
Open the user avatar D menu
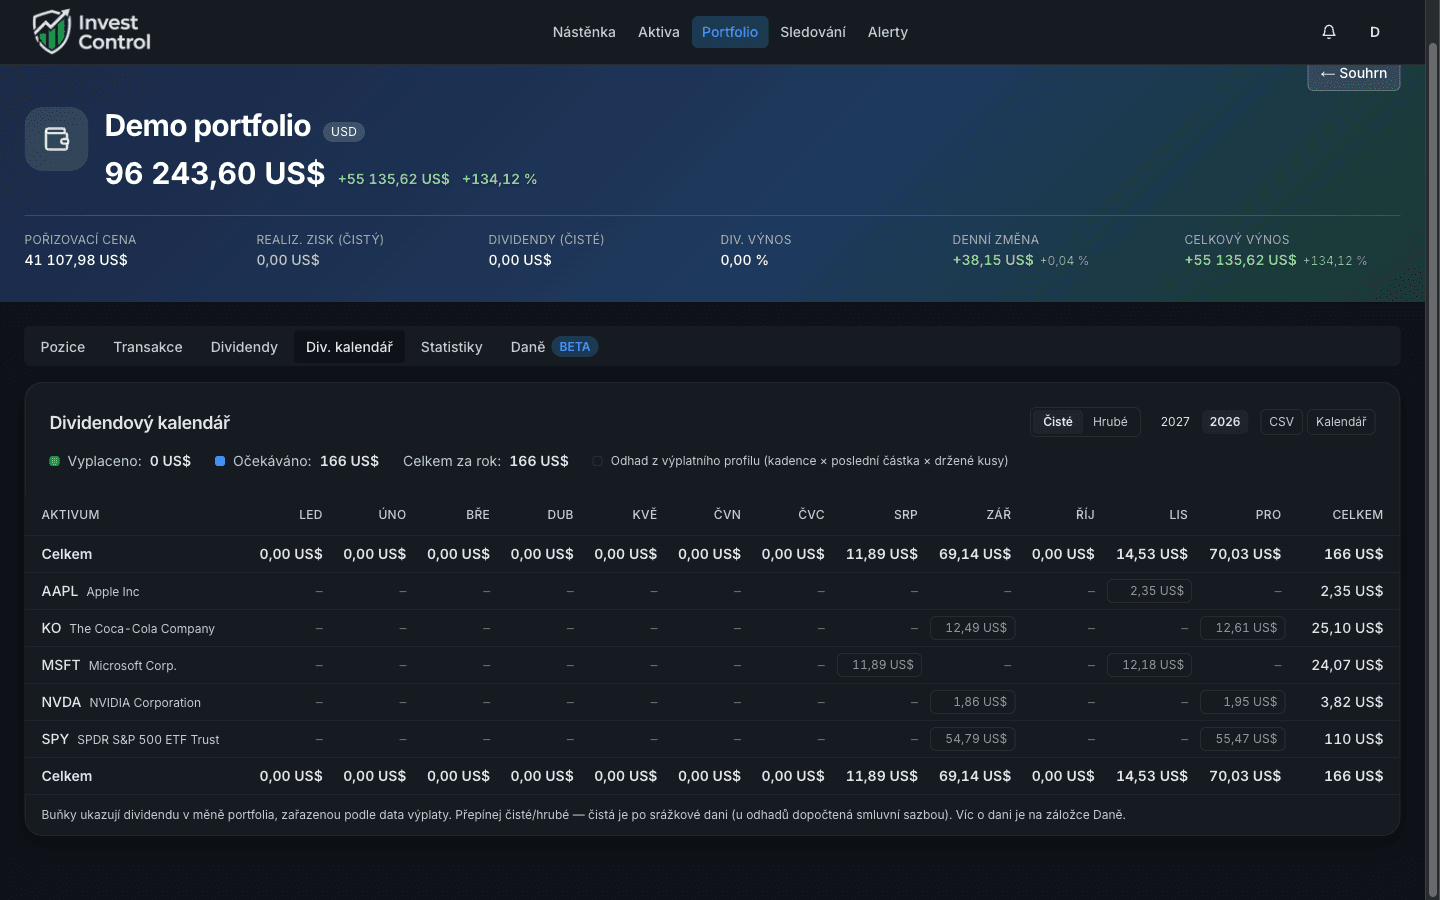tap(1375, 32)
